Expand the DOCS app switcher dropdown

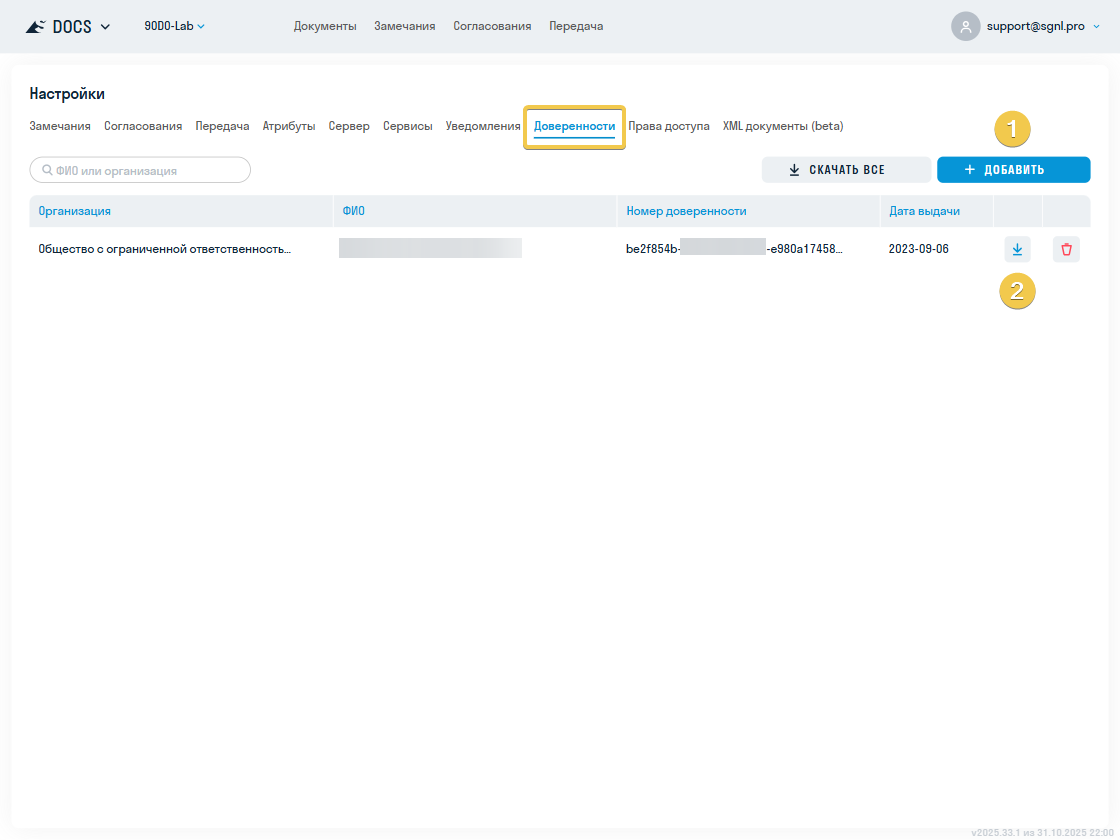[105, 27]
